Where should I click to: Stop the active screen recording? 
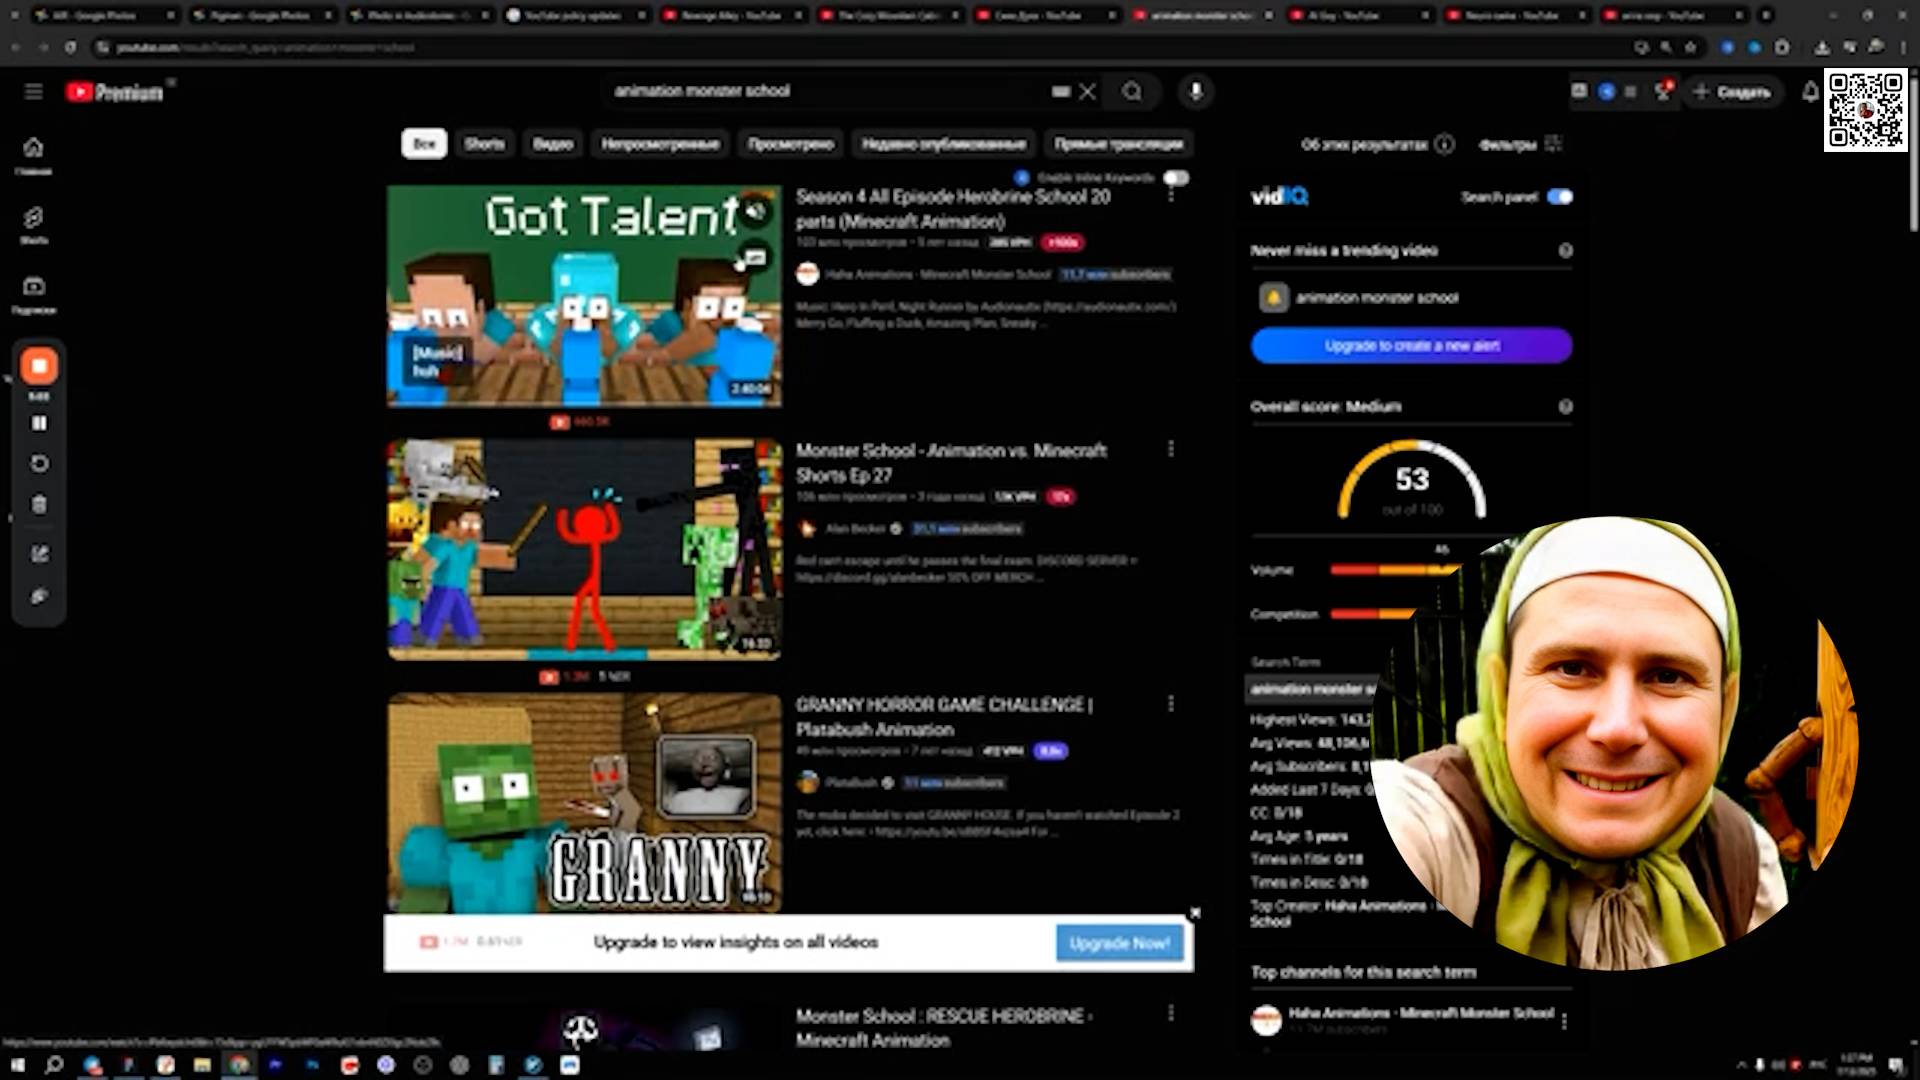coord(39,365)
